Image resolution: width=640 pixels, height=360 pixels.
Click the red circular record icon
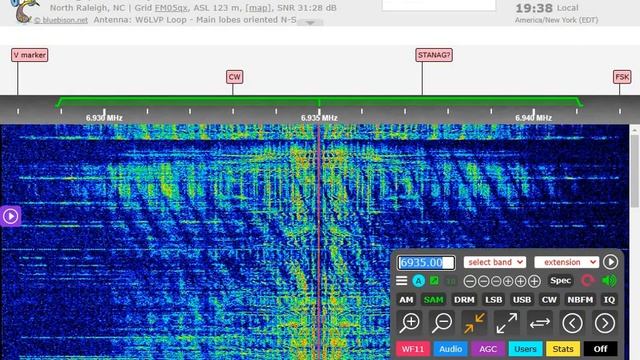[x=588, y=280]
